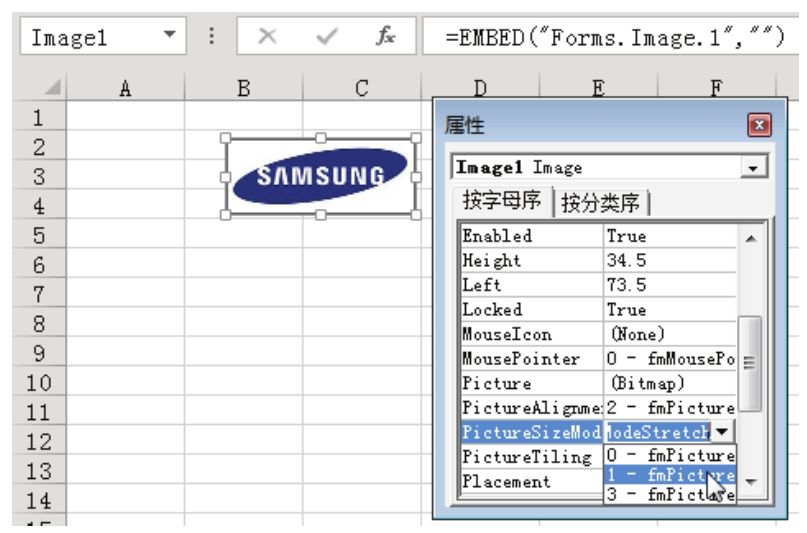Image resolution: width=807 pixels, height=533 pixels.
Task: Select the Height property value 34.5
Action: [x=669, y=261]
